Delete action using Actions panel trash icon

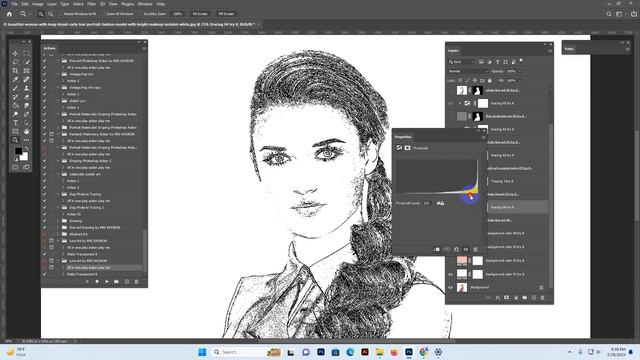(x=136, y=282)
